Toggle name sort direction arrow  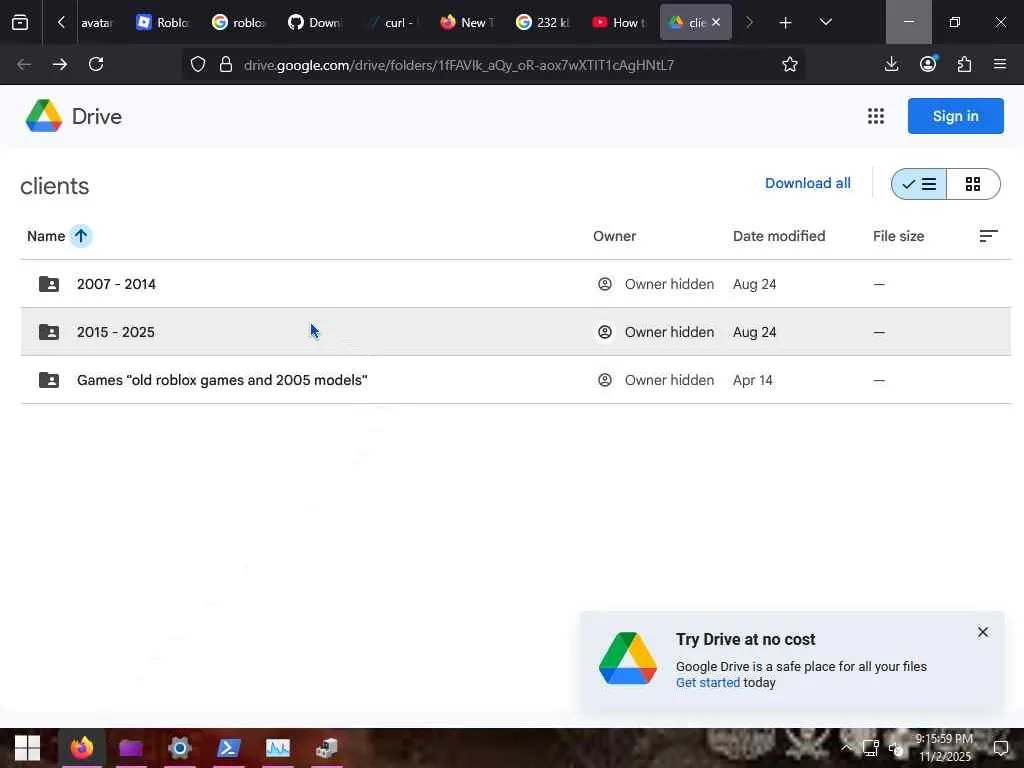81,236
